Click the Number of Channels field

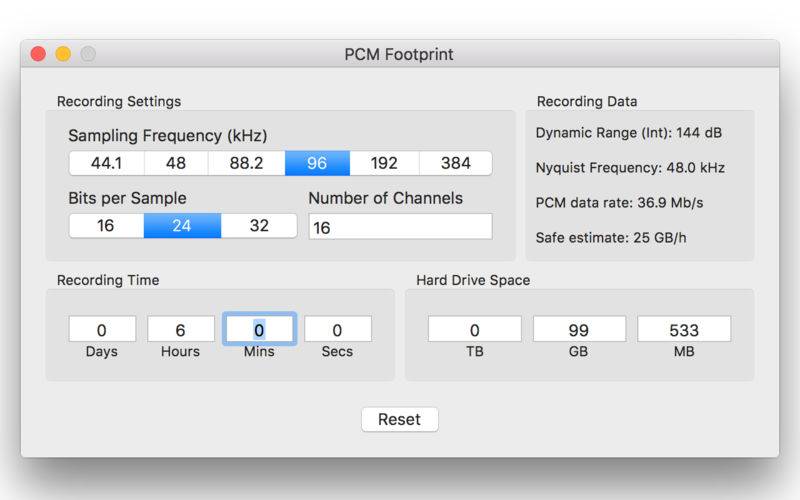pos(400,227)
